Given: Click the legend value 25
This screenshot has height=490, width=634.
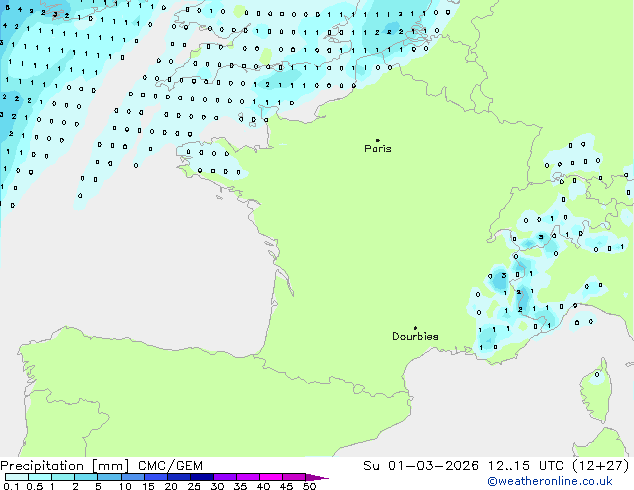Looking at the screenshot, I should [x=194, y=486].
